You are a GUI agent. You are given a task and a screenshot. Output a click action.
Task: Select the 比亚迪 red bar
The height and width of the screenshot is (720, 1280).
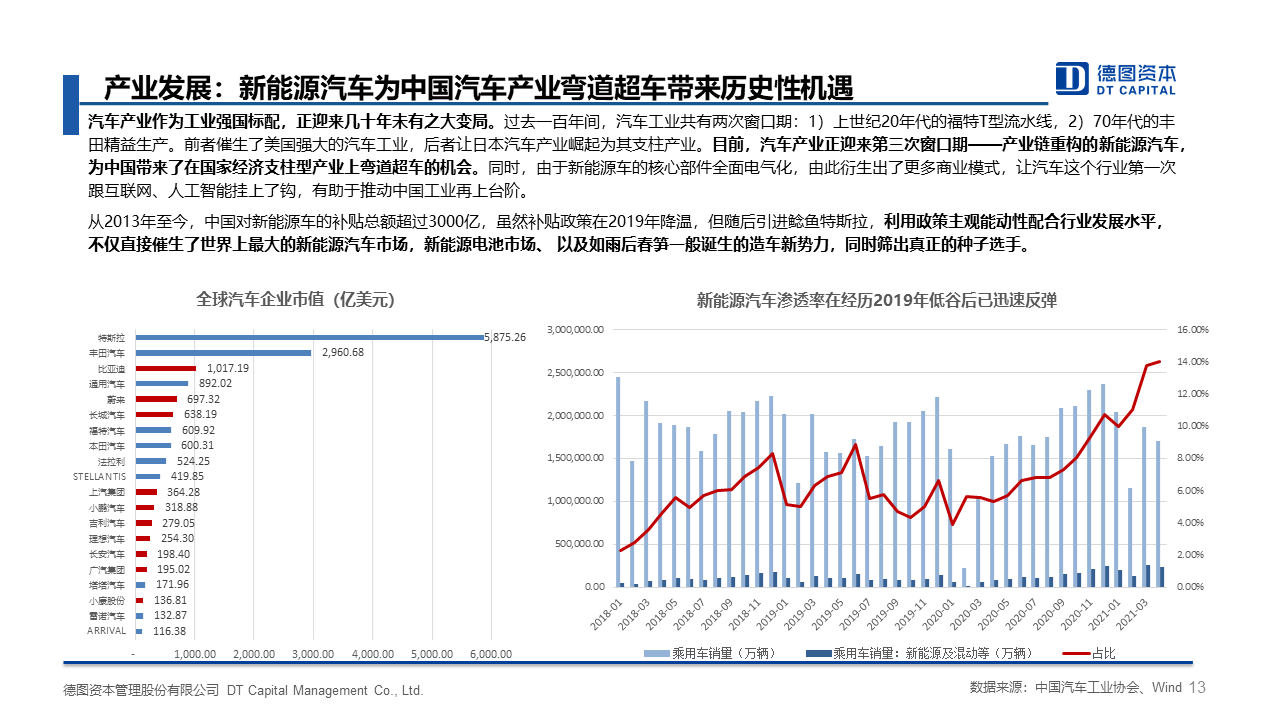point(165,368)
